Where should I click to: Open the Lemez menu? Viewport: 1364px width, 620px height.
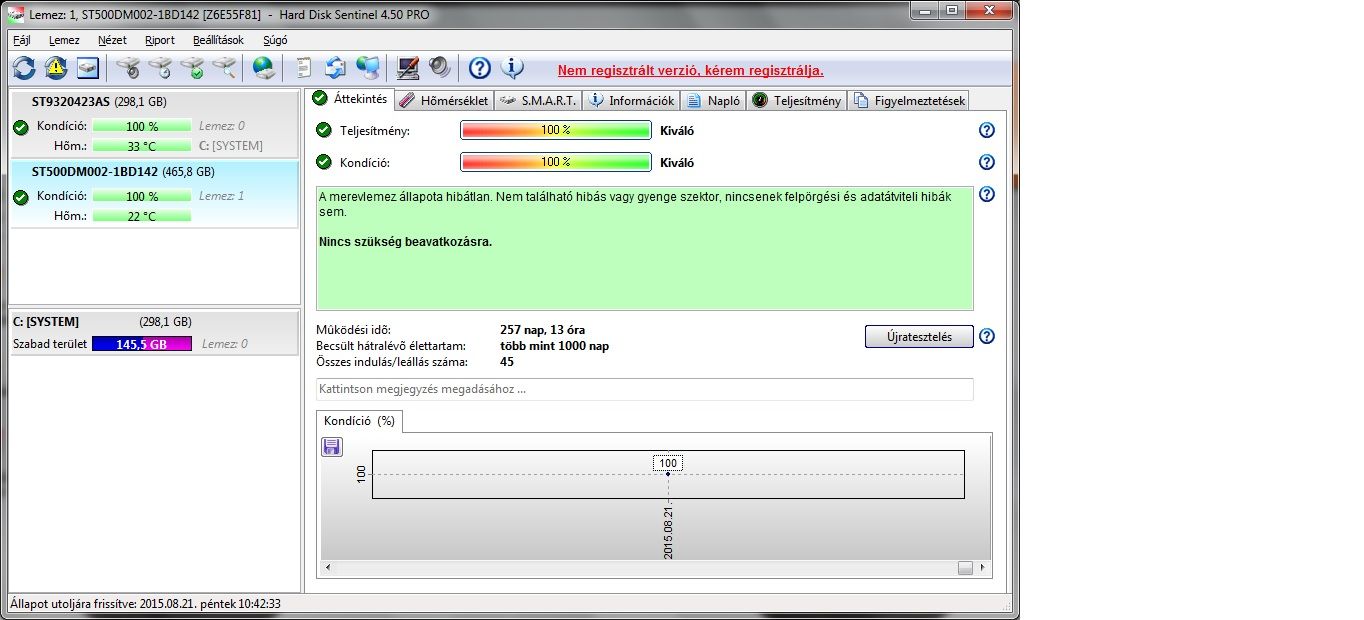[64, 40]
